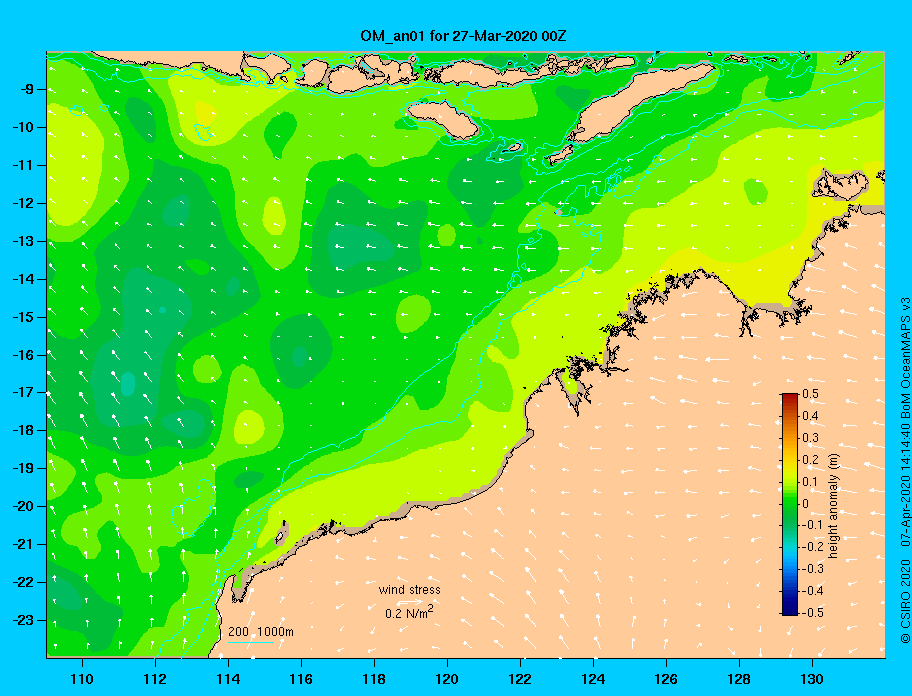
Task: Click Melville Island near the right edge
Action: (840, 184)
